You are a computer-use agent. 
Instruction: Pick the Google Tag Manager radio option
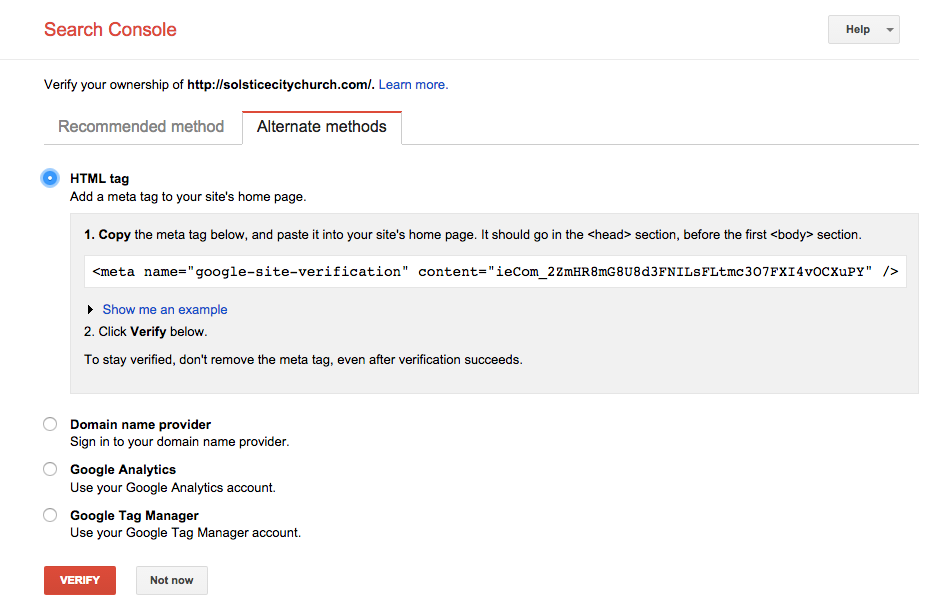[50, 515]
